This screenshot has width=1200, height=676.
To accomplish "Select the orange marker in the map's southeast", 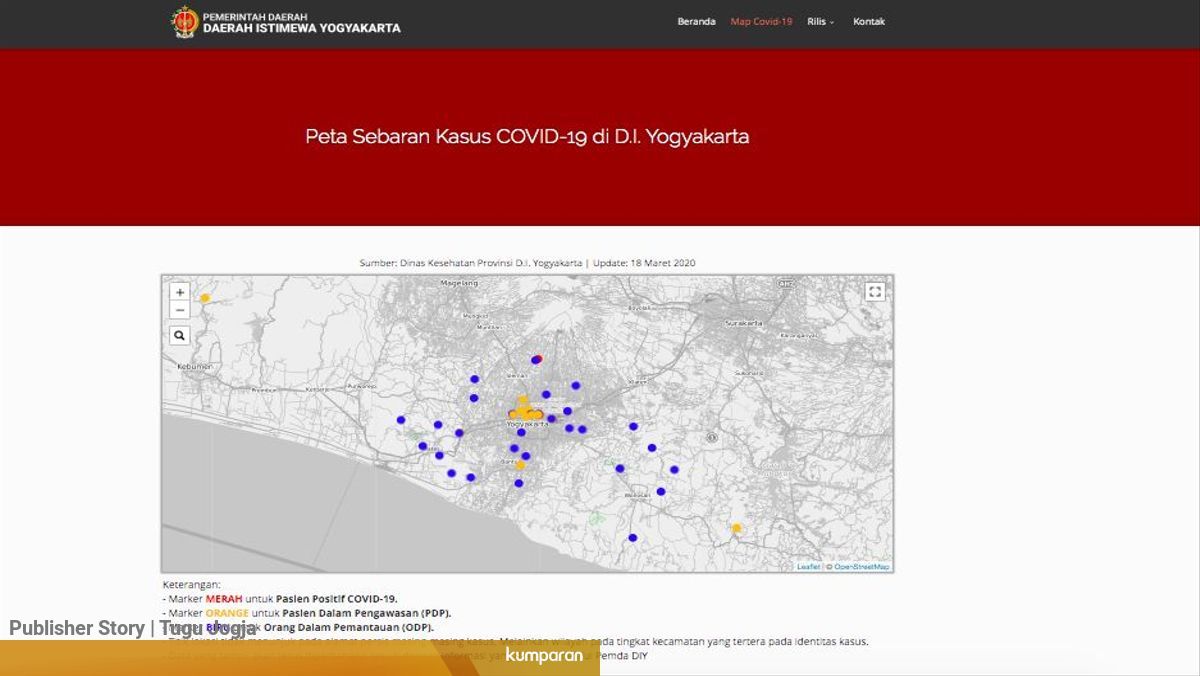I will (736, 528).
